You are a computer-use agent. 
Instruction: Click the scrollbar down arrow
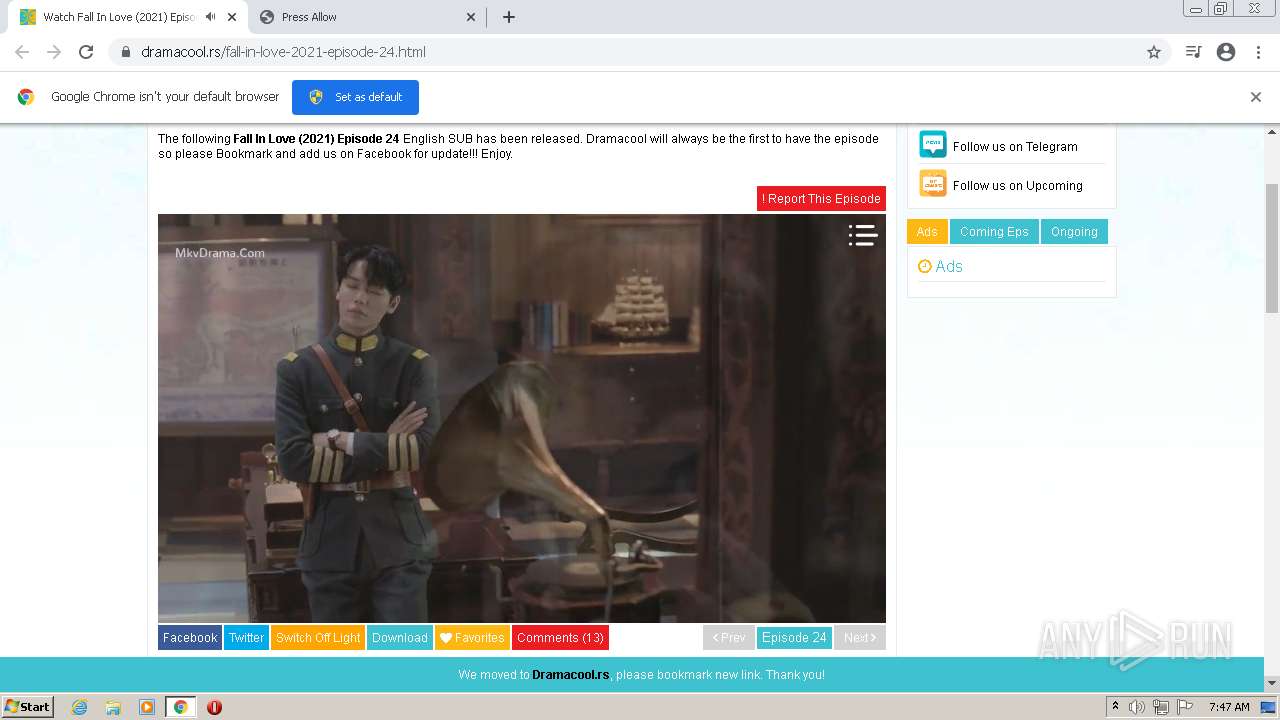(1272, 683)
